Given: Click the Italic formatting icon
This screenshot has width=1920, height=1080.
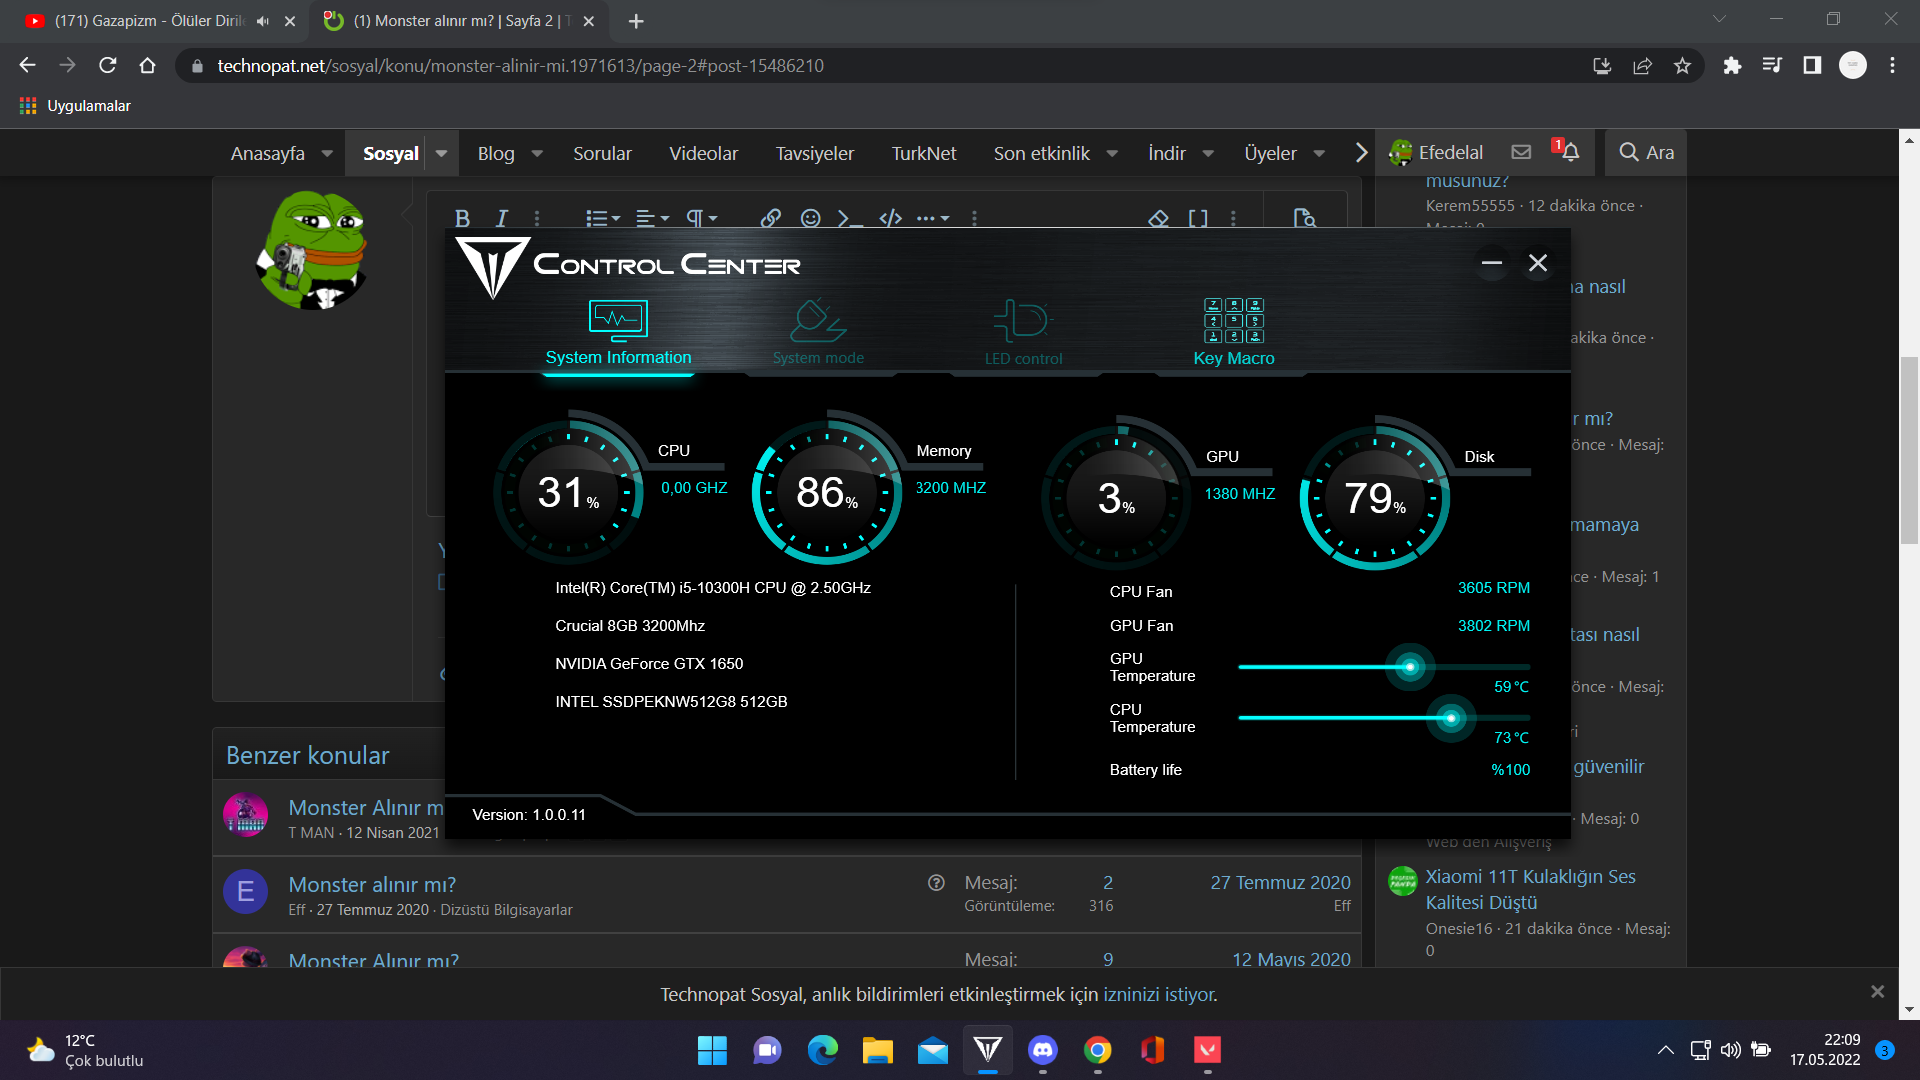Looking at the screenshot, I should (502, 218).
